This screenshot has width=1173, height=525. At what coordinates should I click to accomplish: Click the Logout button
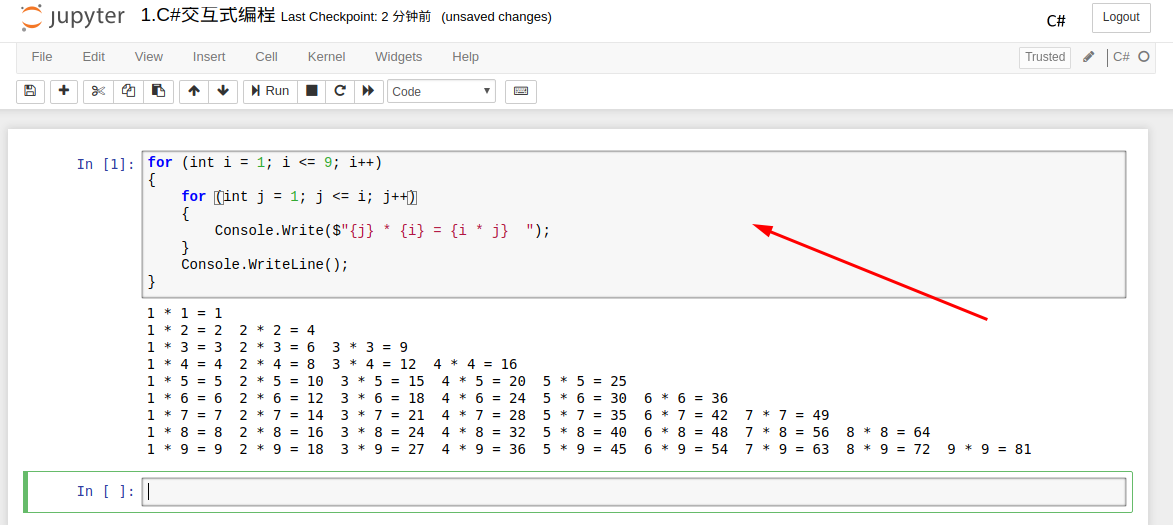pos(1121,17)
